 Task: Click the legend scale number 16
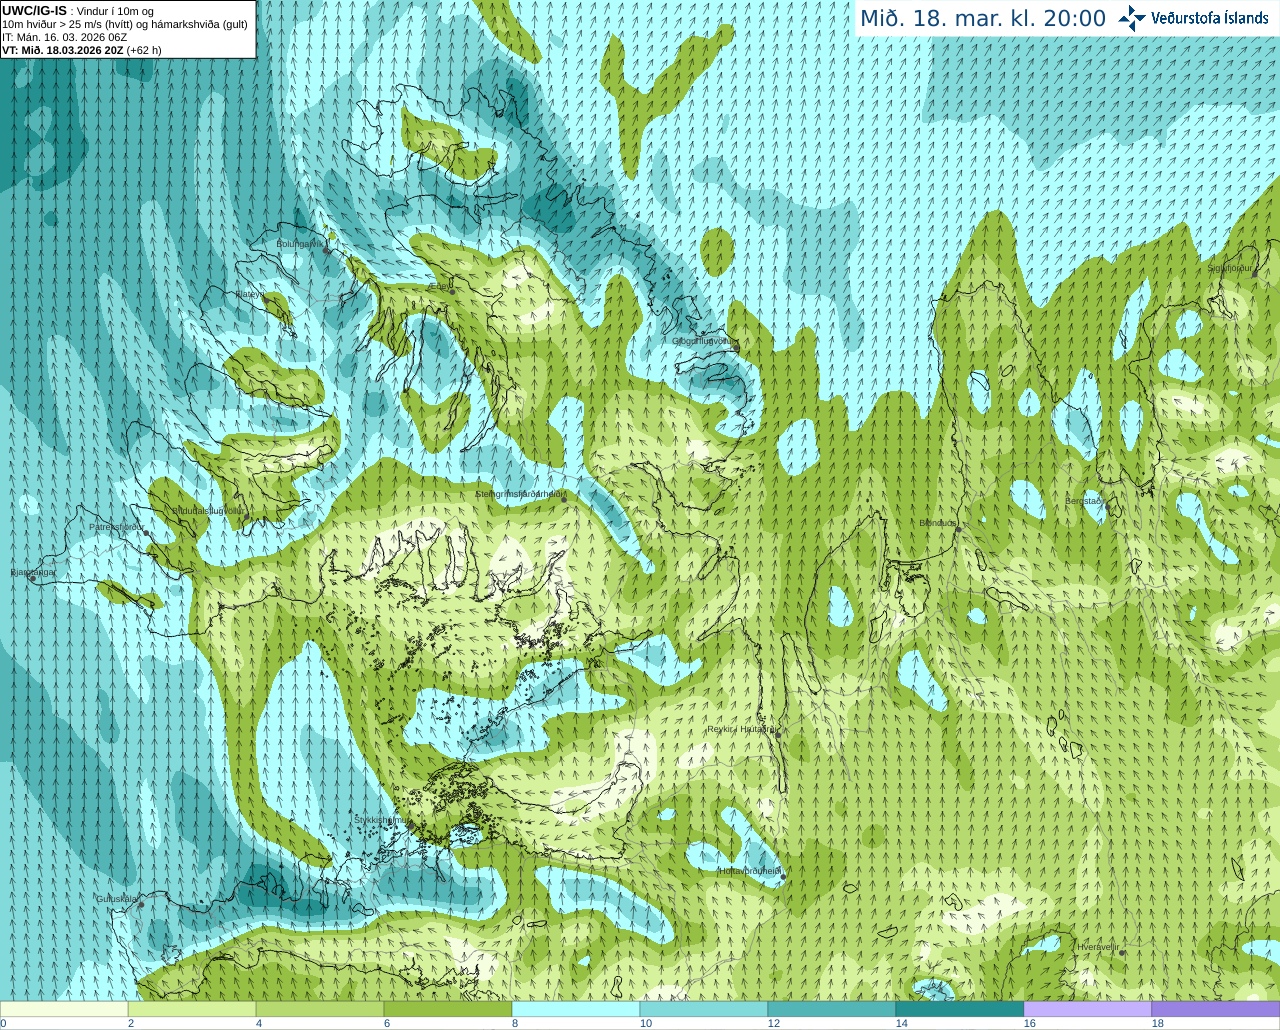coord(1030,1023)
